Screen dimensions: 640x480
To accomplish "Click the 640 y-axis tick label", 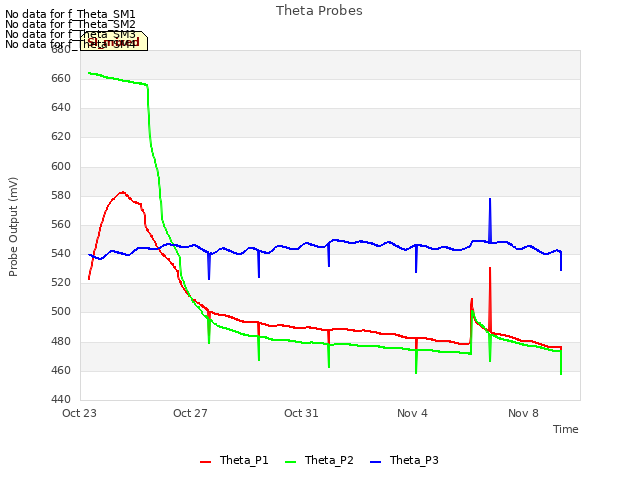I will click(x=61, y=107).
